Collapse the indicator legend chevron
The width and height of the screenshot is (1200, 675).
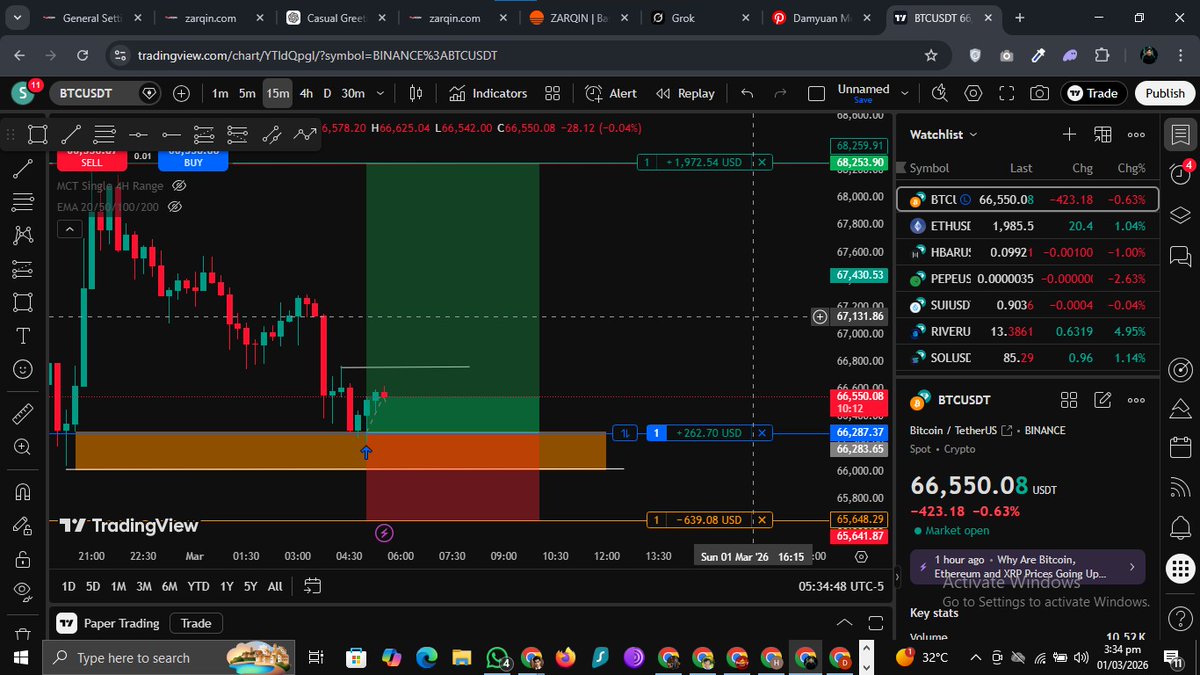point(69,229)
